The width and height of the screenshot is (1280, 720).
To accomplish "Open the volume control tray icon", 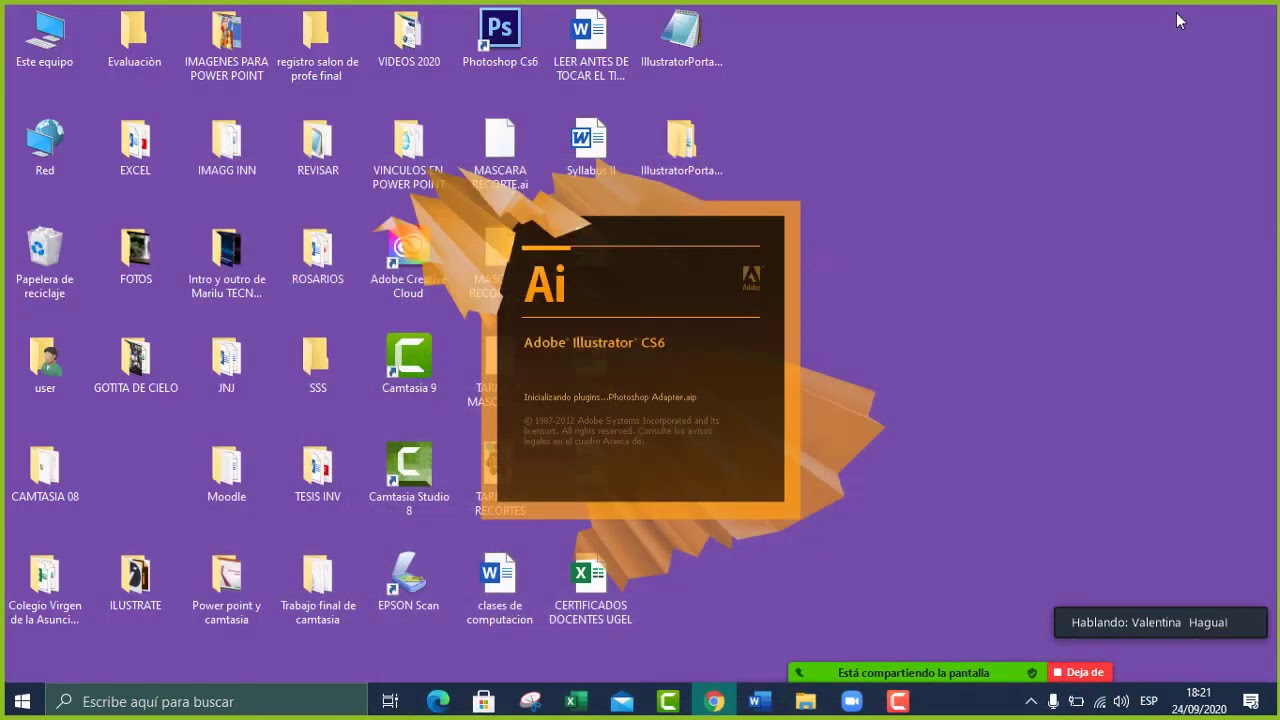I will click(x=1121, y=701).
